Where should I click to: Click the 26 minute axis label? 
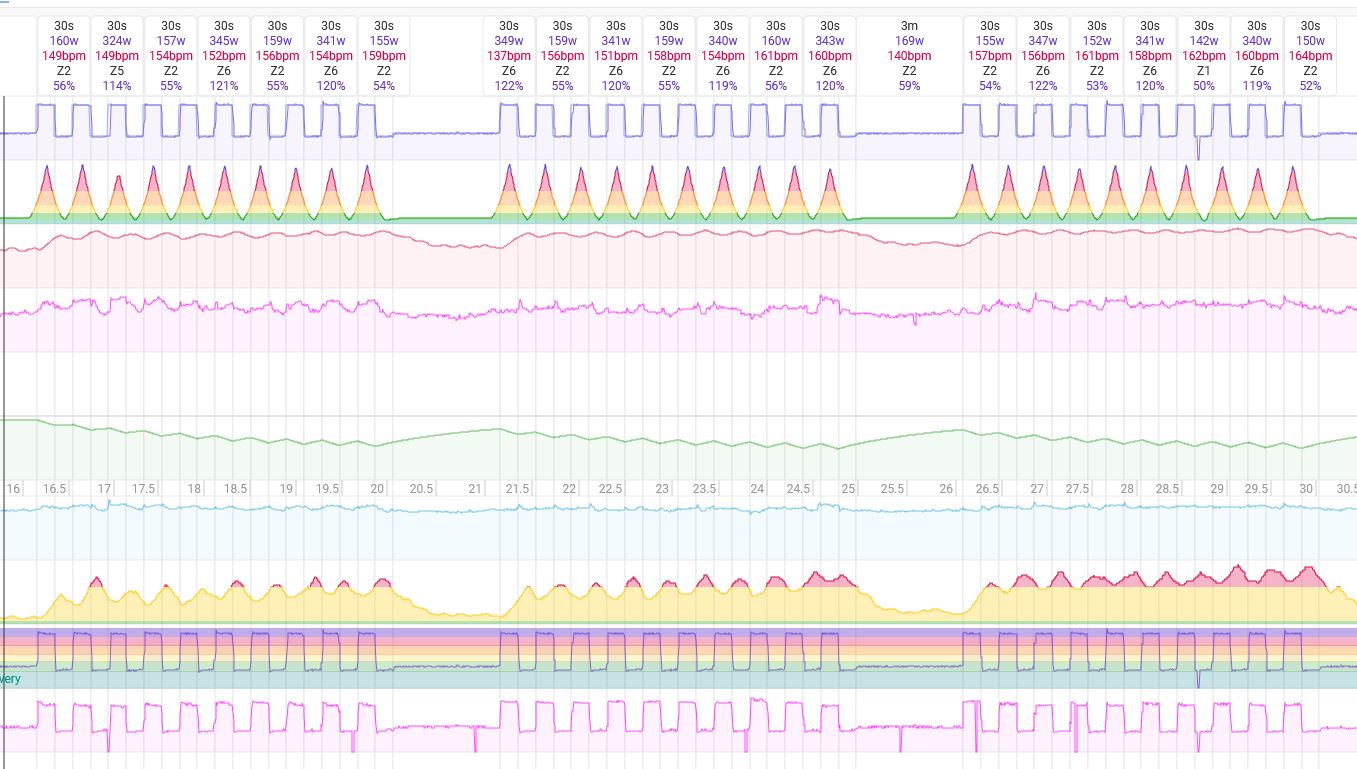946,489
